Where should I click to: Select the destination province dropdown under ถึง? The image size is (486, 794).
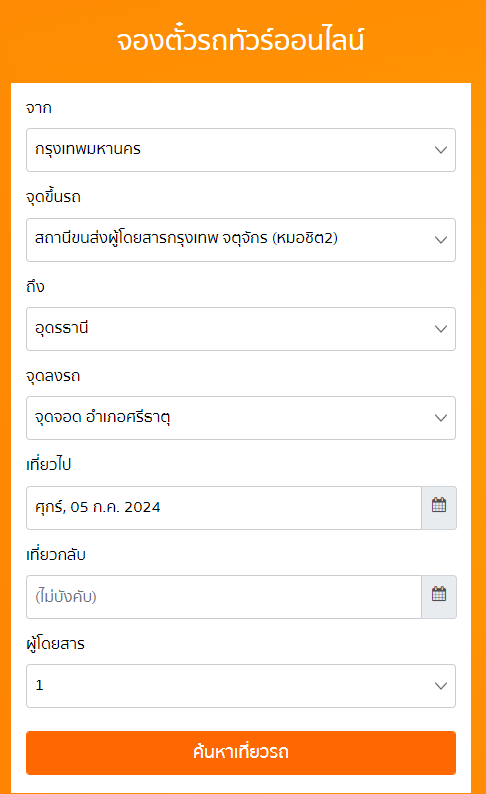241,329
